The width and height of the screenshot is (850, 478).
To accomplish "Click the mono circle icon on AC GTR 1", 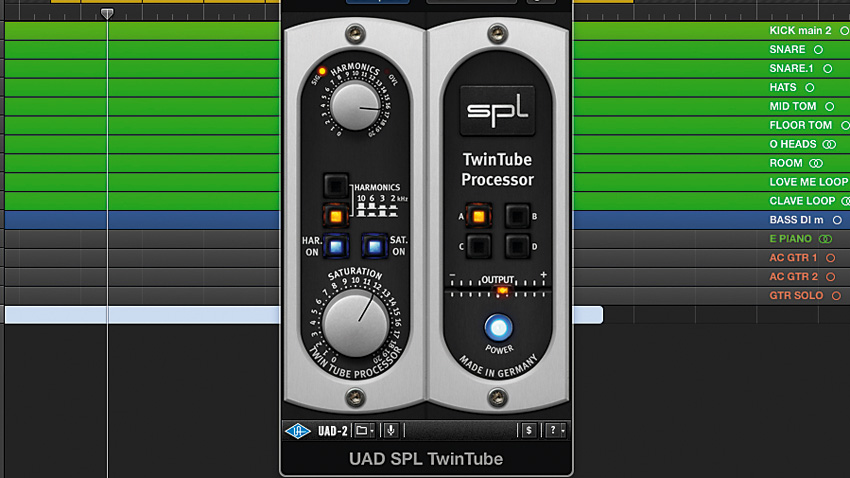I will (830, 259).
